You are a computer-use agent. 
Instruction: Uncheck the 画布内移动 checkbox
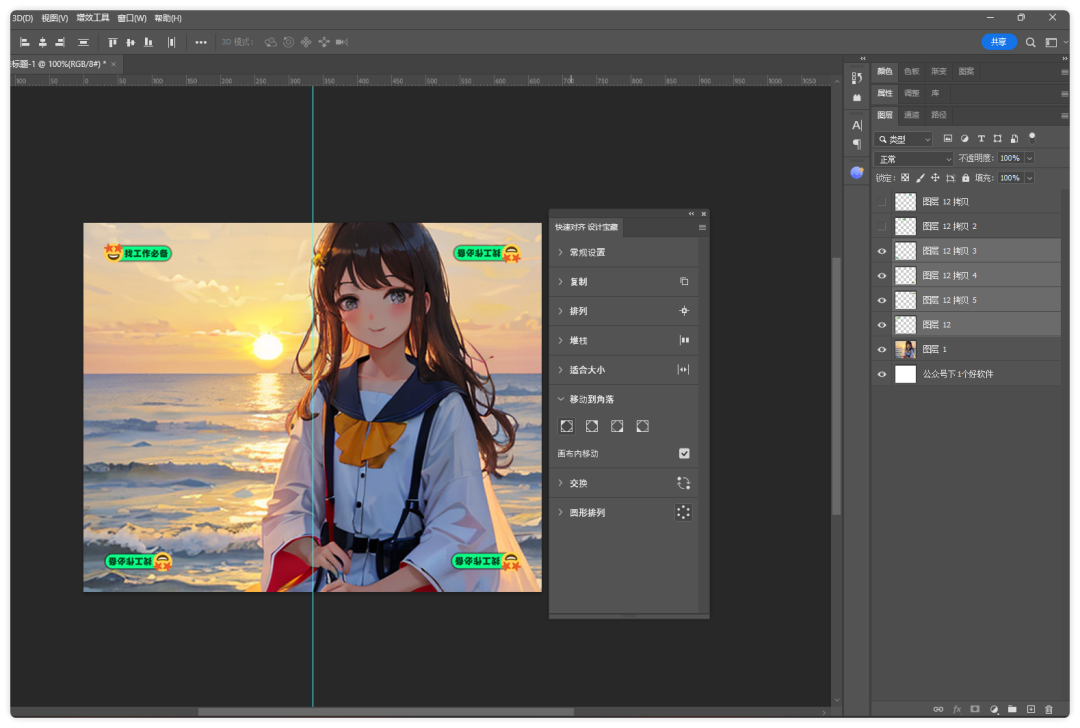point(684,453)
